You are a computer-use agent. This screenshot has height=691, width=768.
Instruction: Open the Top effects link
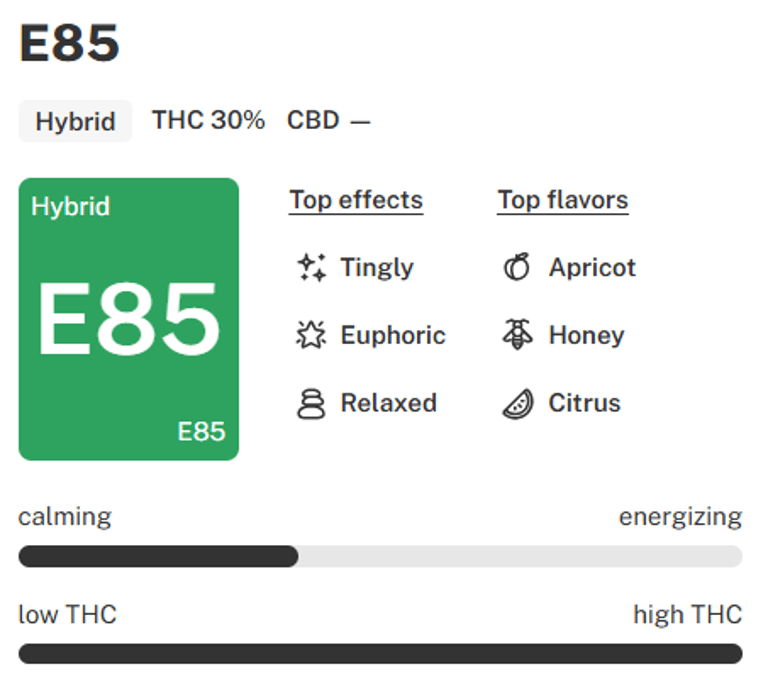(x=356, y=200)
